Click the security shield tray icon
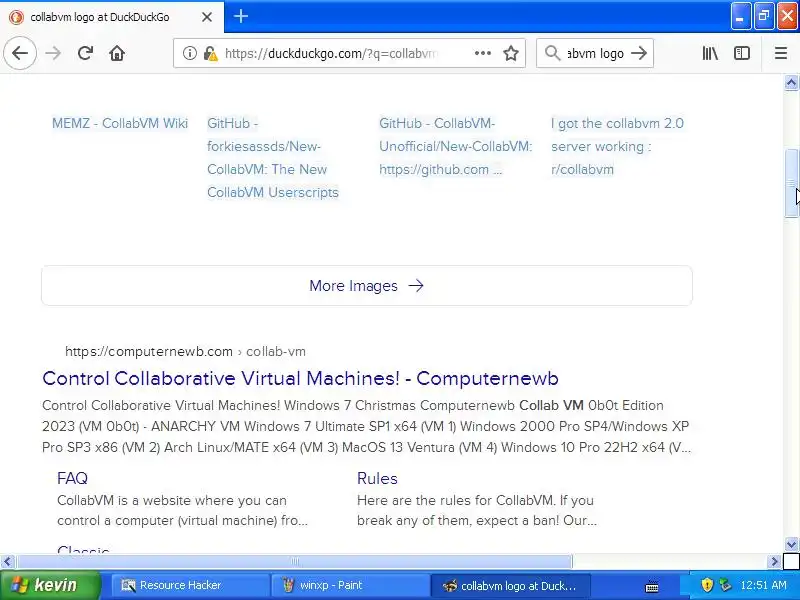The width and height of the screenshot is (800, 600). pos(707,585)
